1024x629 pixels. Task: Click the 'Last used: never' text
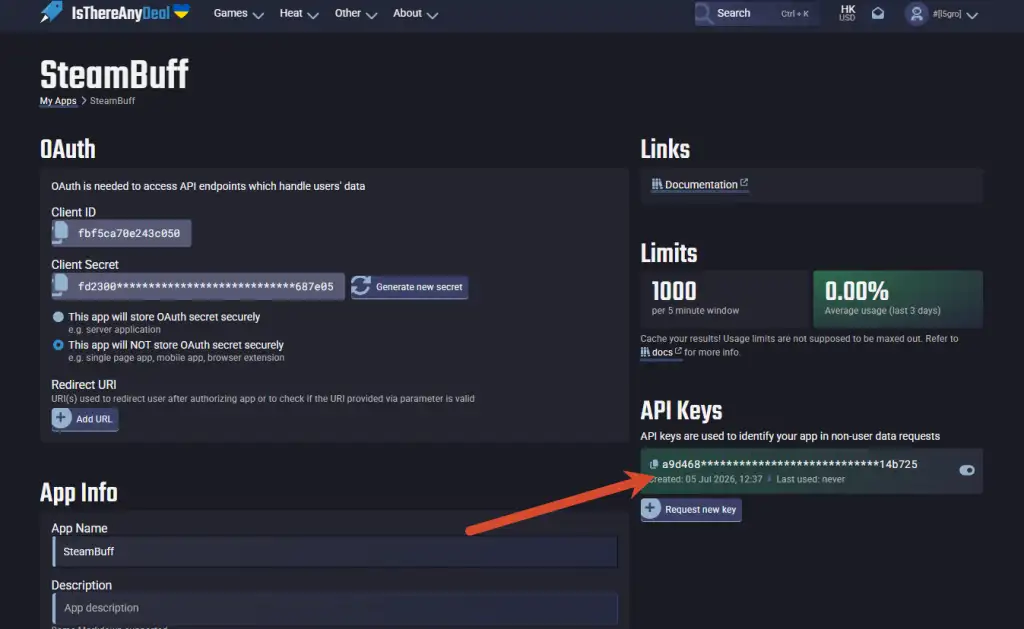810,479
